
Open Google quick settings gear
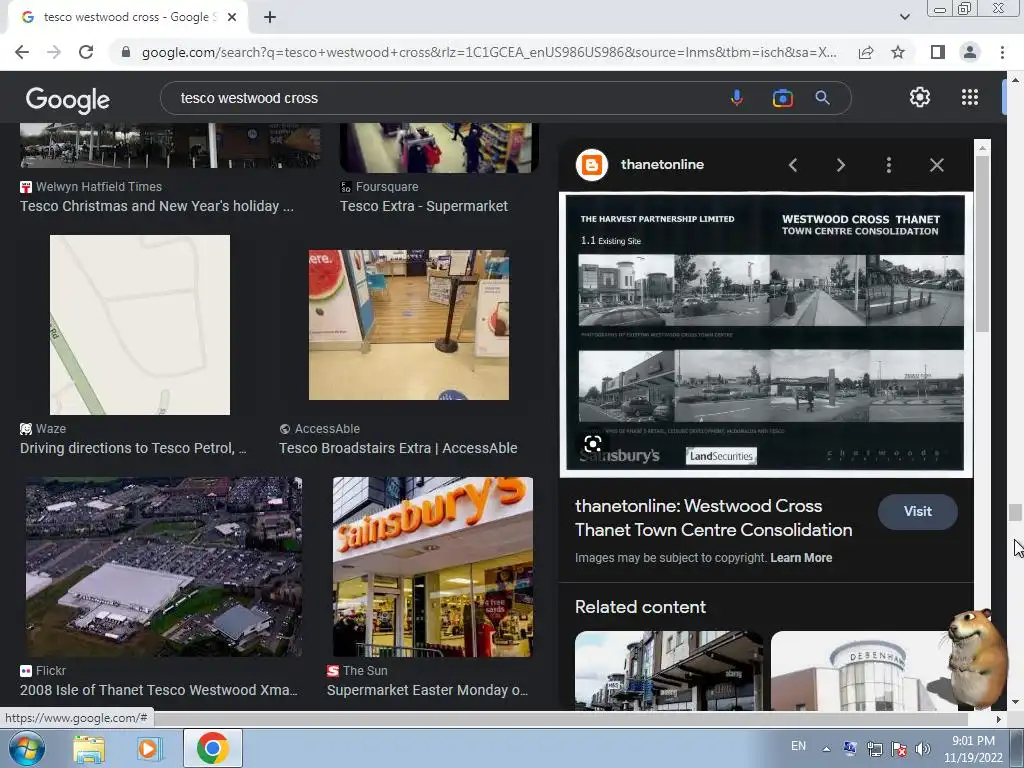point(920,97)
